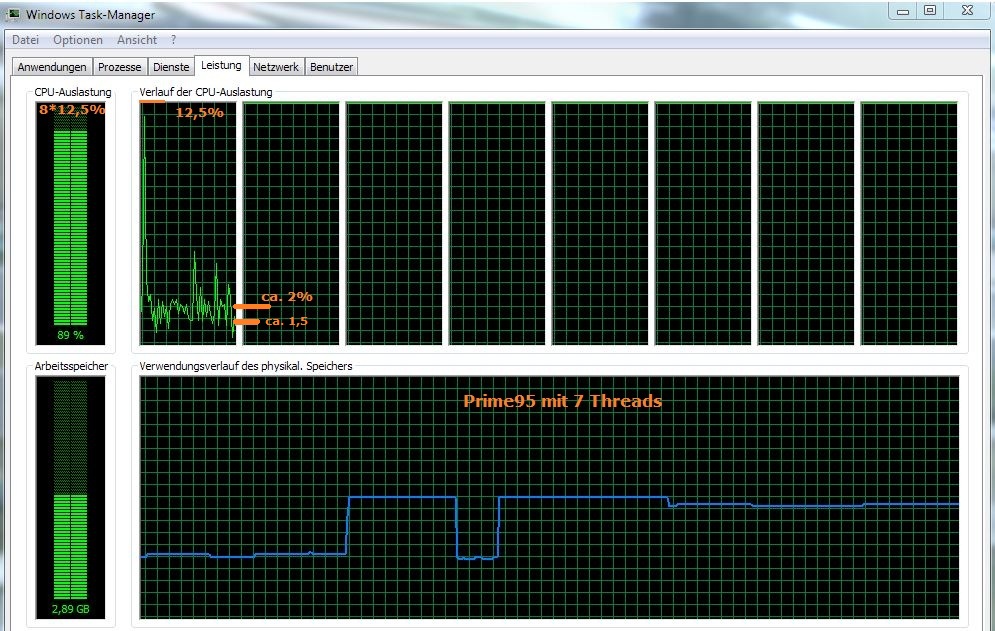Open the Dienste tab
The image size is (995, 631).
(171, 66)
